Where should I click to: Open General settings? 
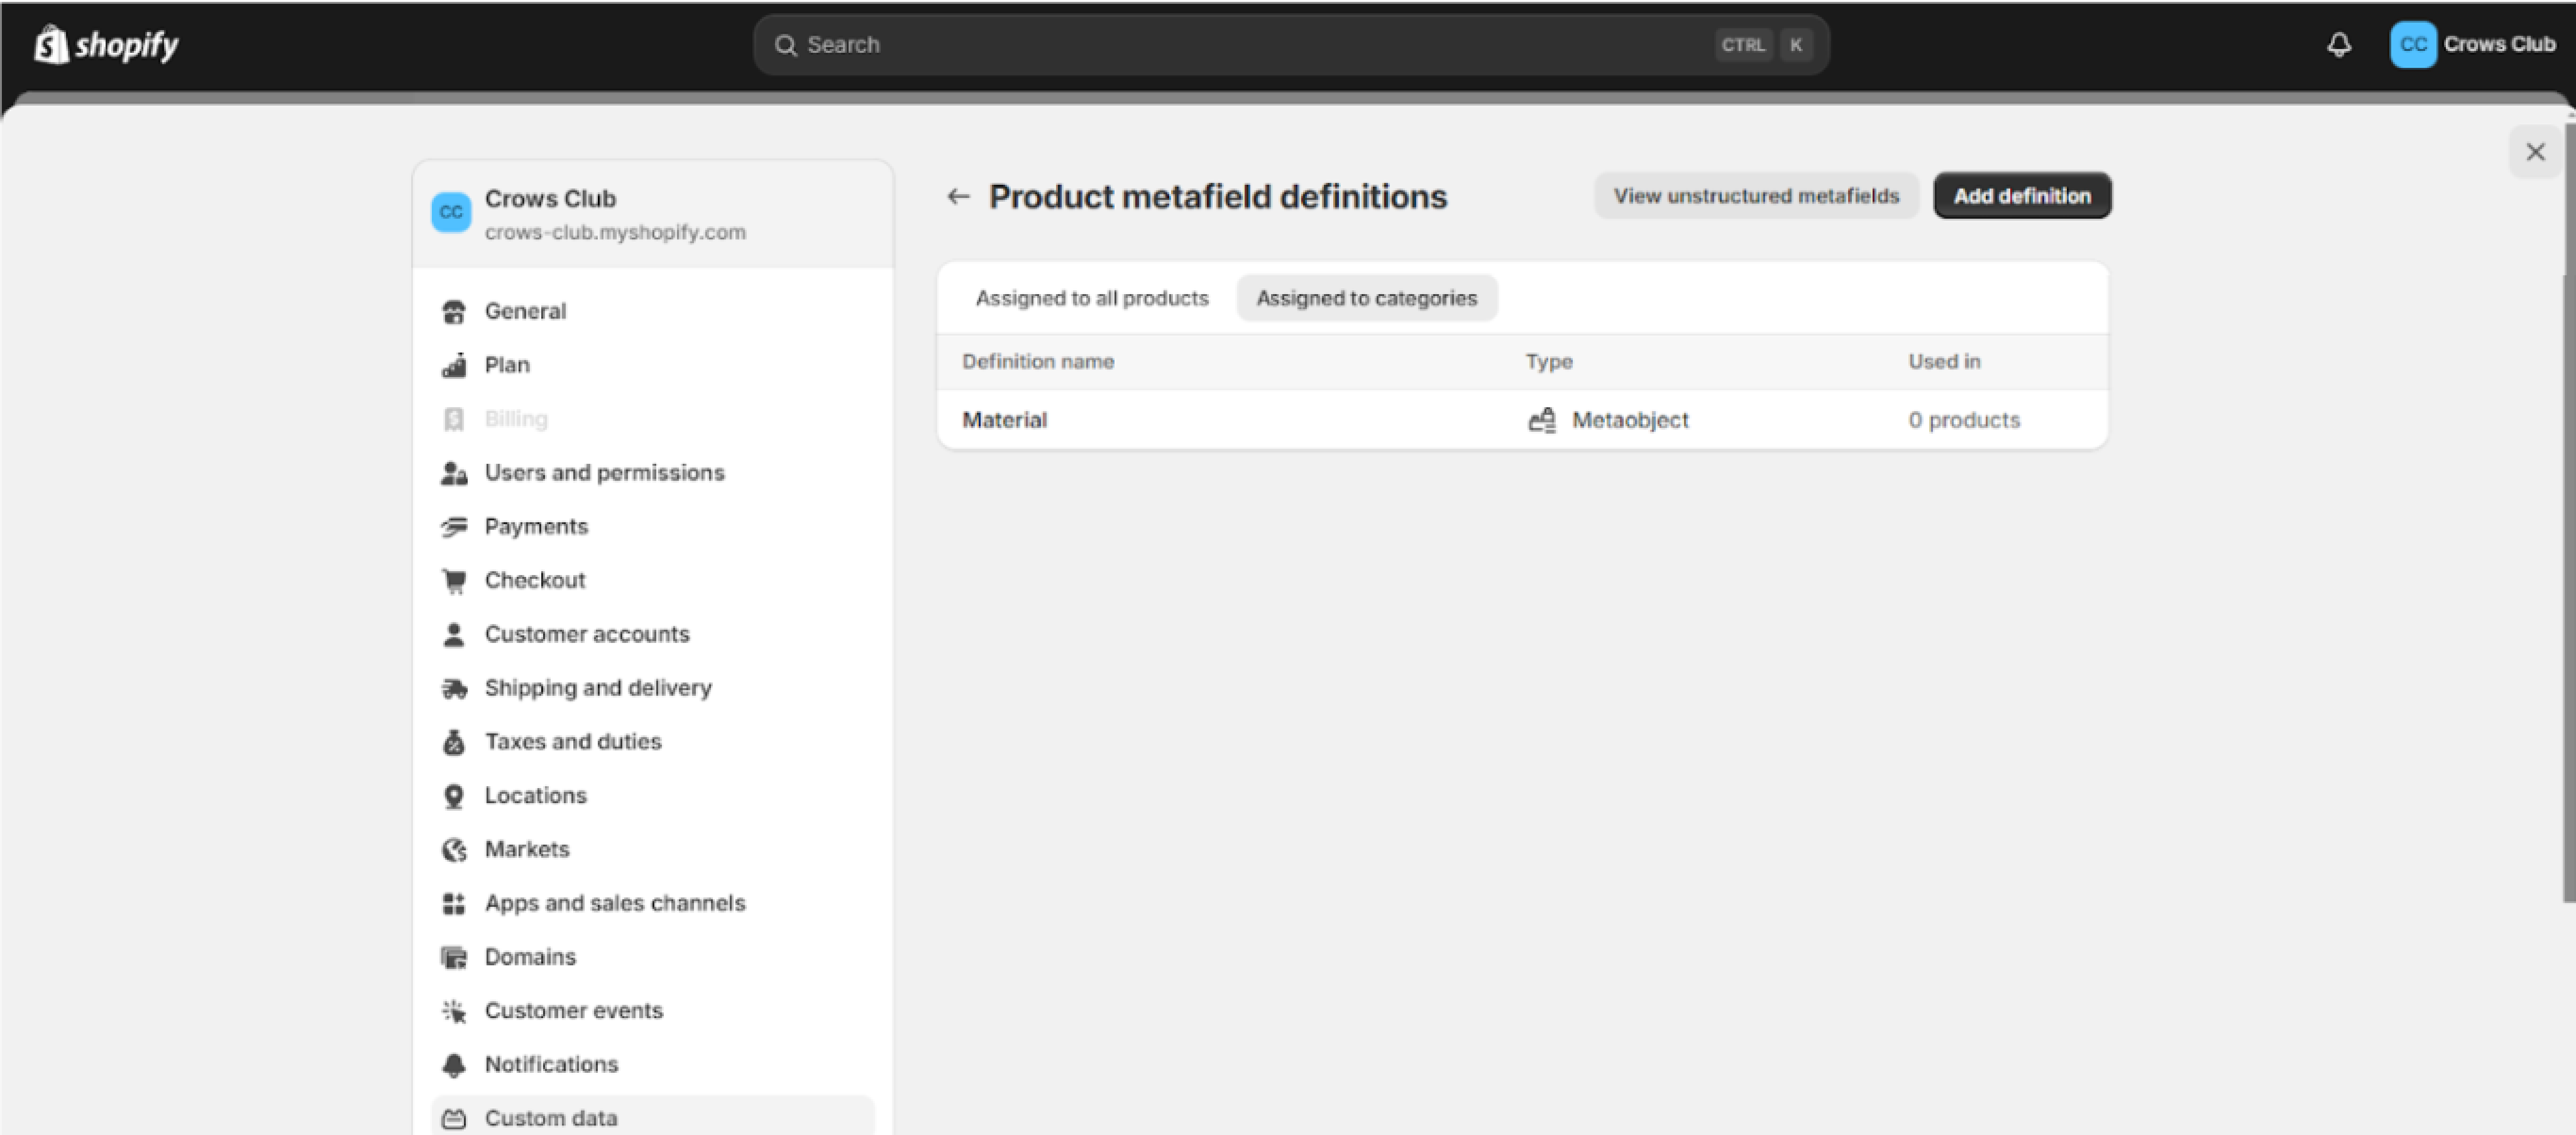click(652, 312)
